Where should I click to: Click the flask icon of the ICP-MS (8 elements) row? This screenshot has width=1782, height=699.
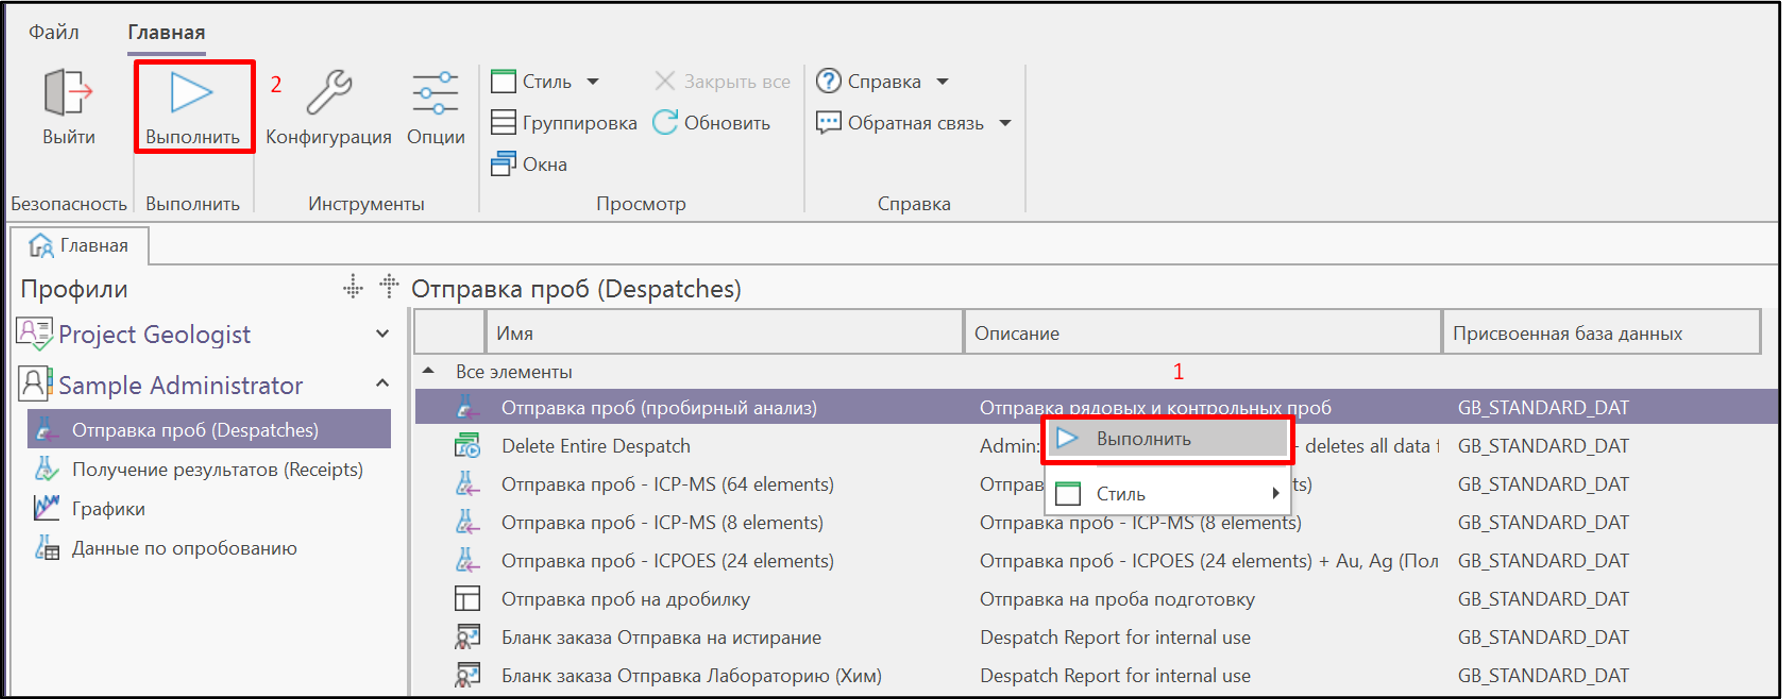[466, 522]
